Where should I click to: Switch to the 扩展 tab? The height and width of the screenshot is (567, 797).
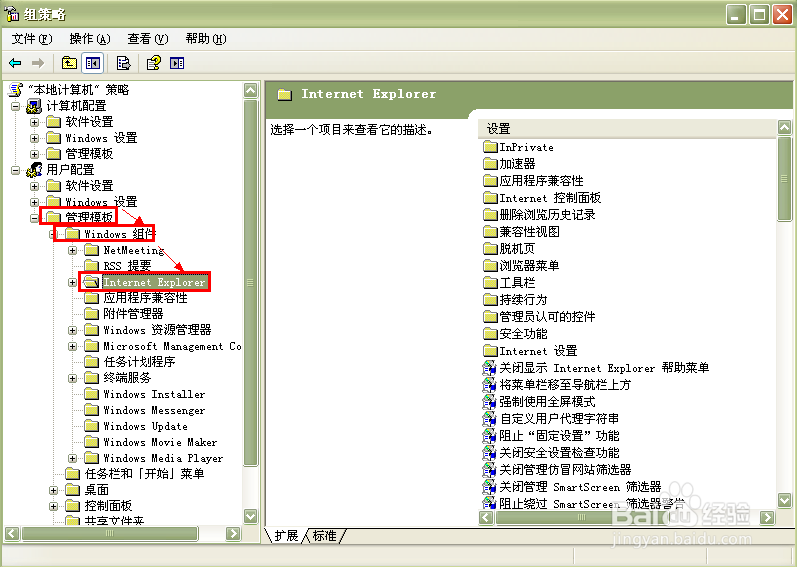pyautogui.click(x=286, y=536)
